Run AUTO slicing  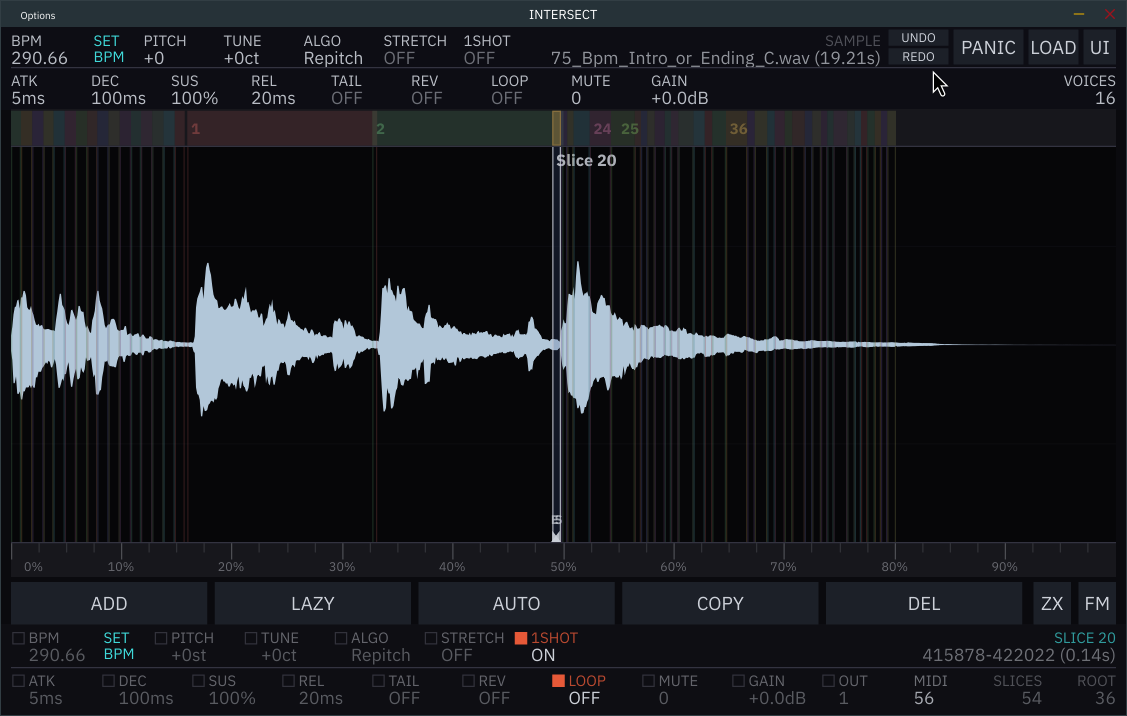pyautogui.click(x=516, y=603)
